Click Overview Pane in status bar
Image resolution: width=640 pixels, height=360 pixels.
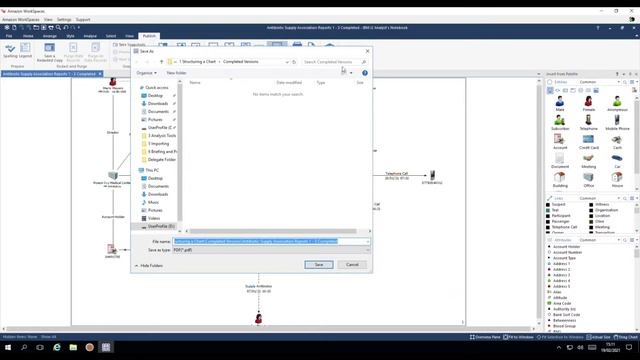(x=485, y=337)
